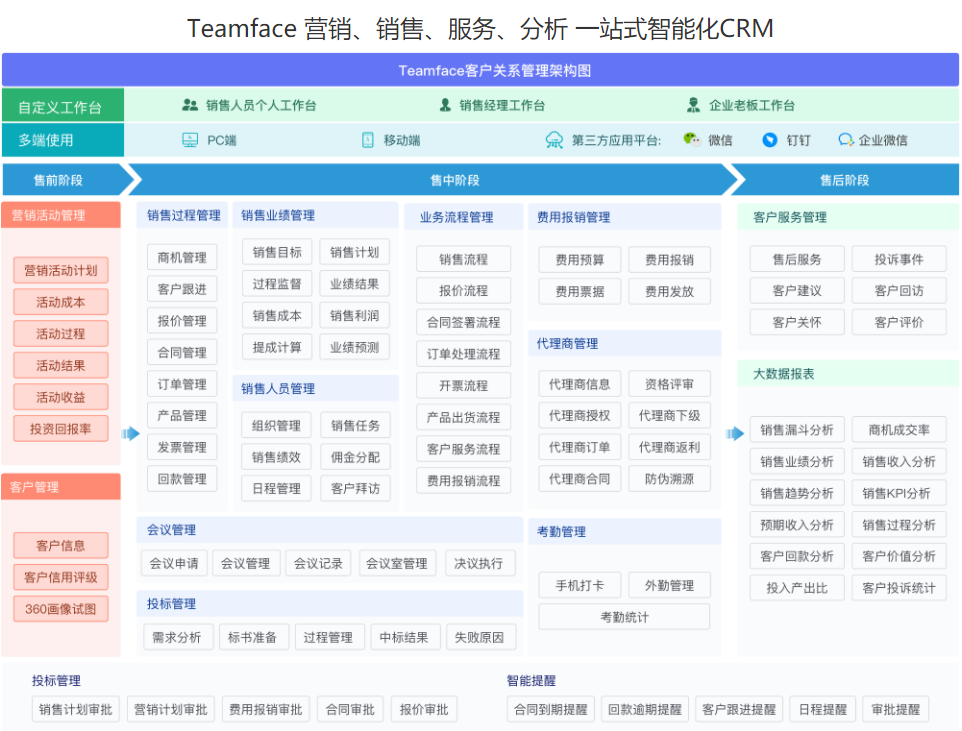Select the 代理商授权 box
Screen dimensions: 962x731
click(x=580, y=416)
